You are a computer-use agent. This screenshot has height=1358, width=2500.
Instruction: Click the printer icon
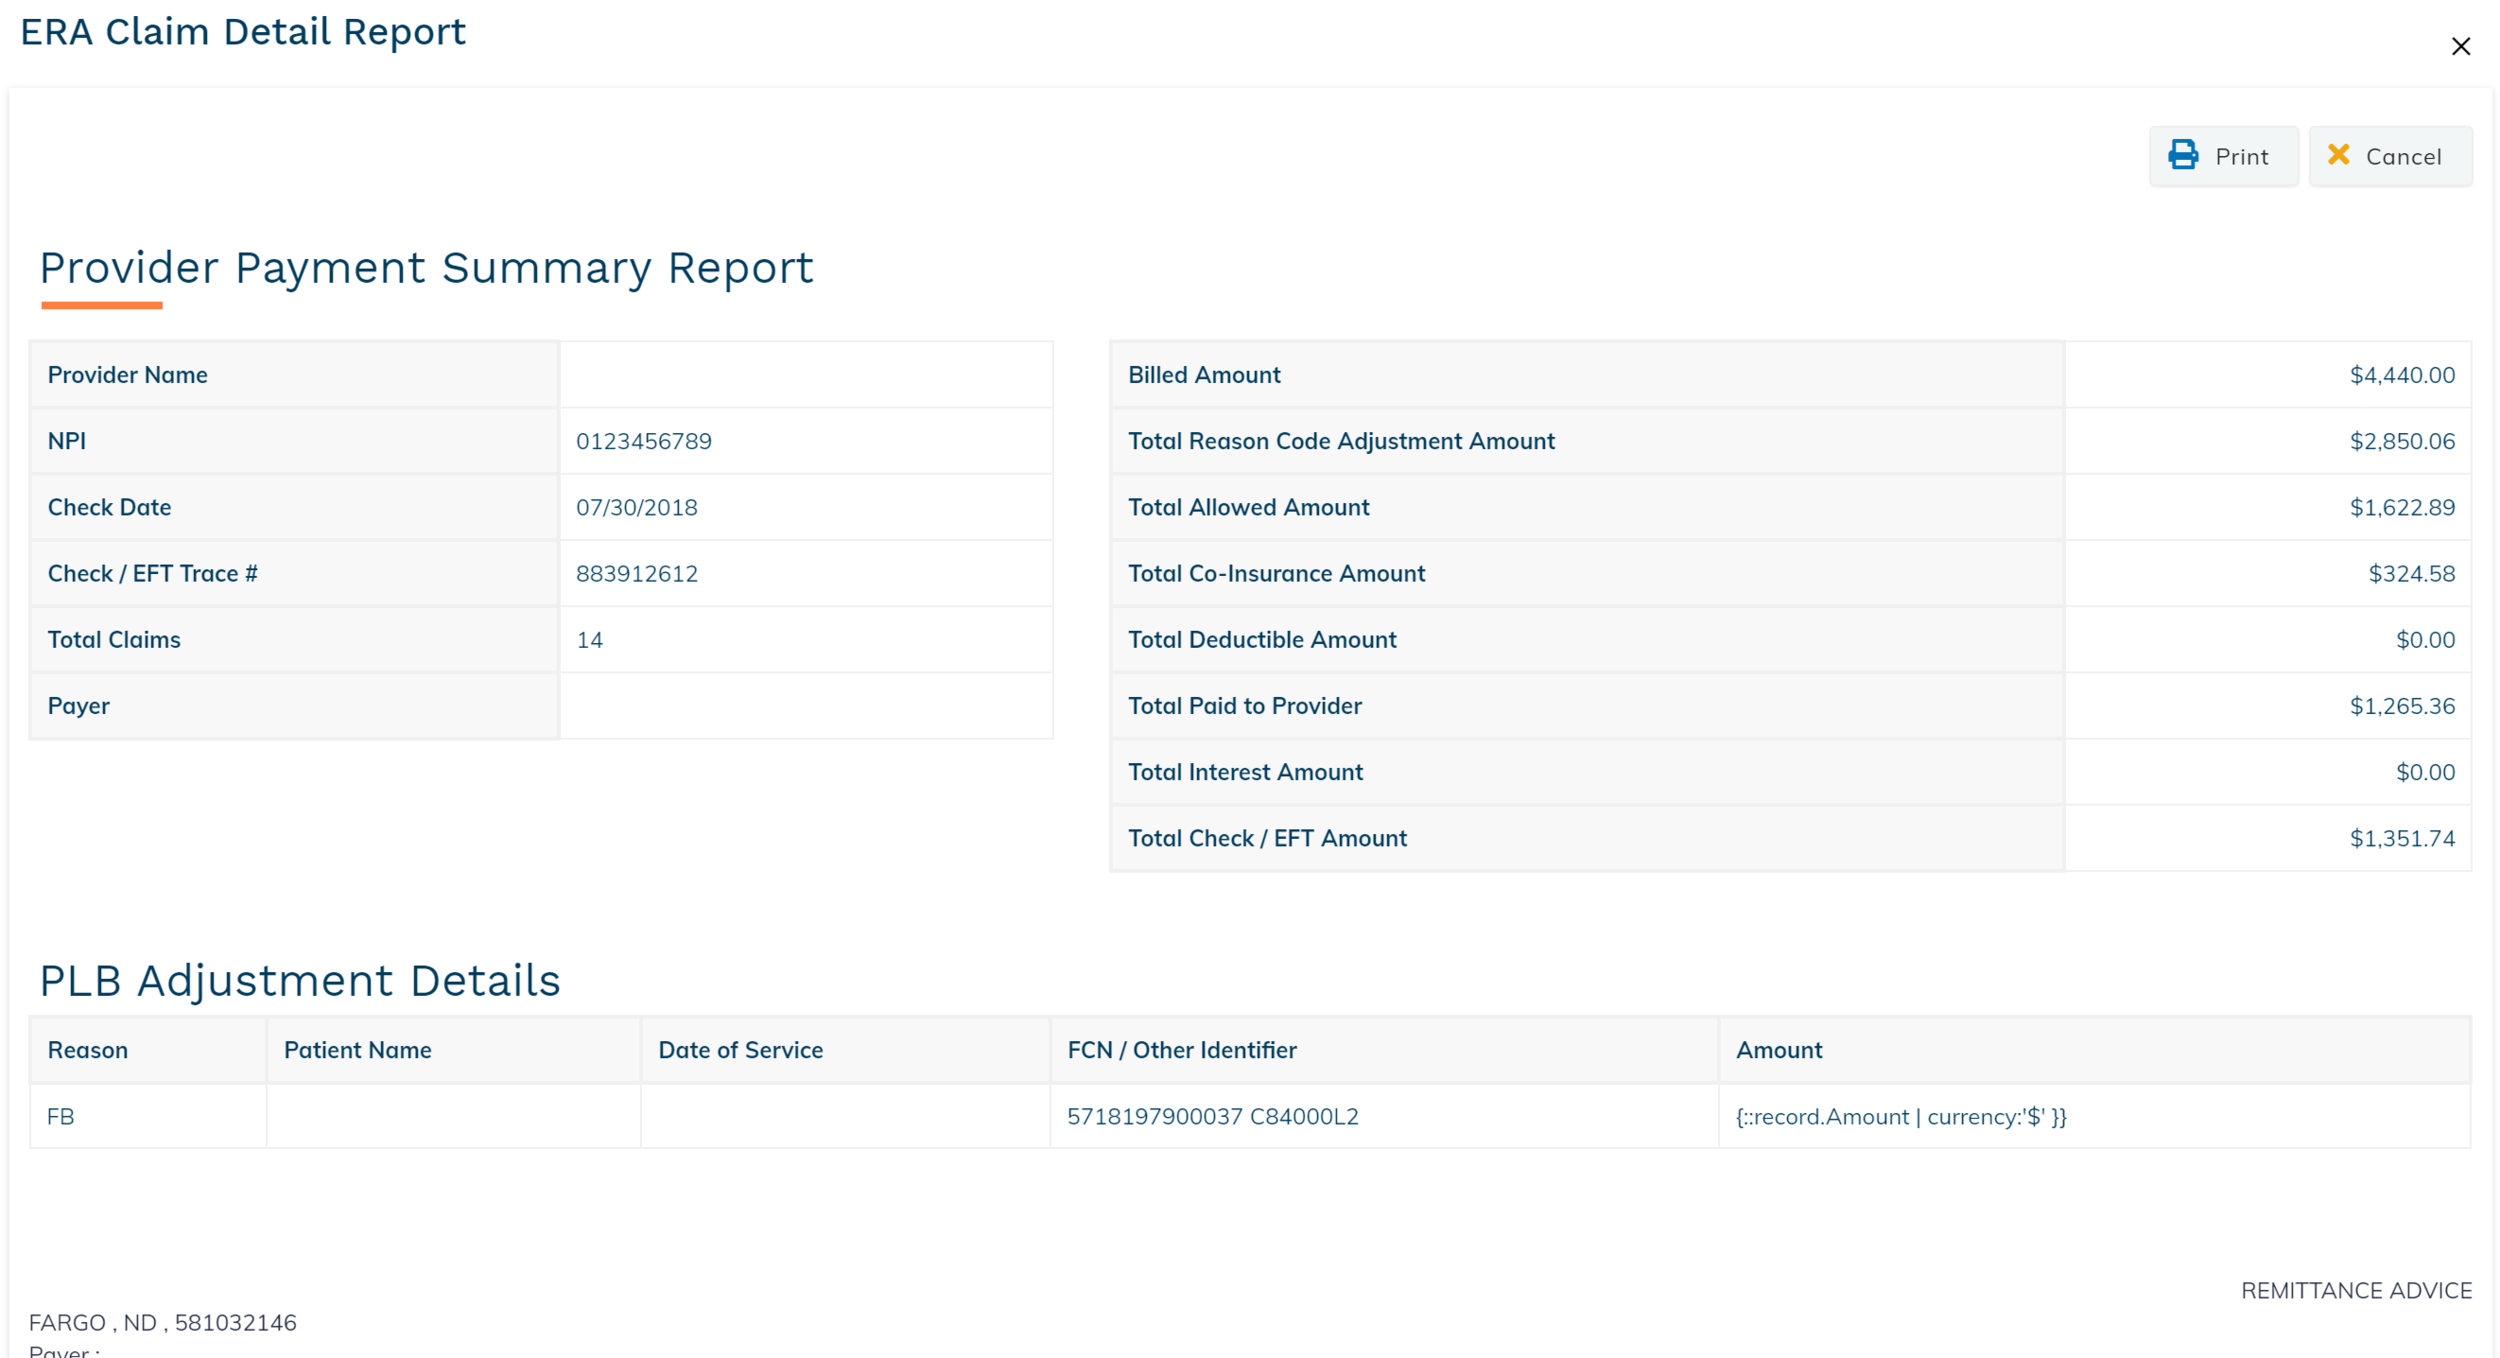click(x=2183, y=155)
